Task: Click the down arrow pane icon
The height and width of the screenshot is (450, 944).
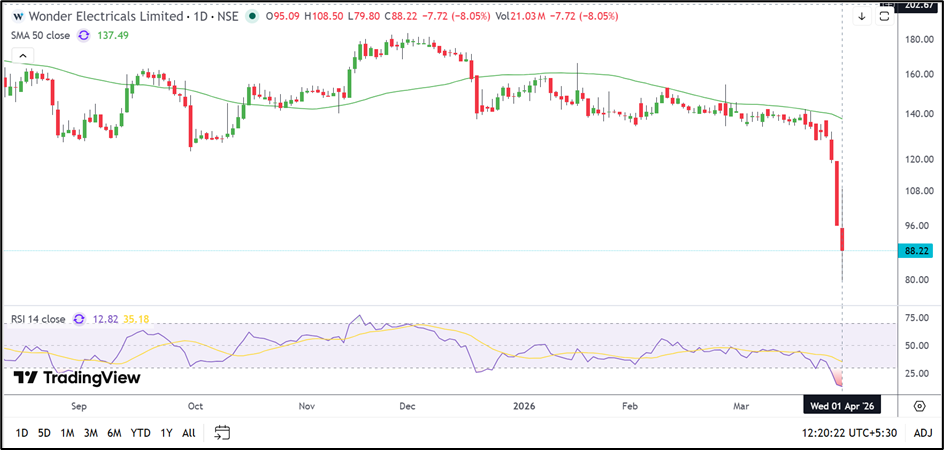Action: (862, 17)
